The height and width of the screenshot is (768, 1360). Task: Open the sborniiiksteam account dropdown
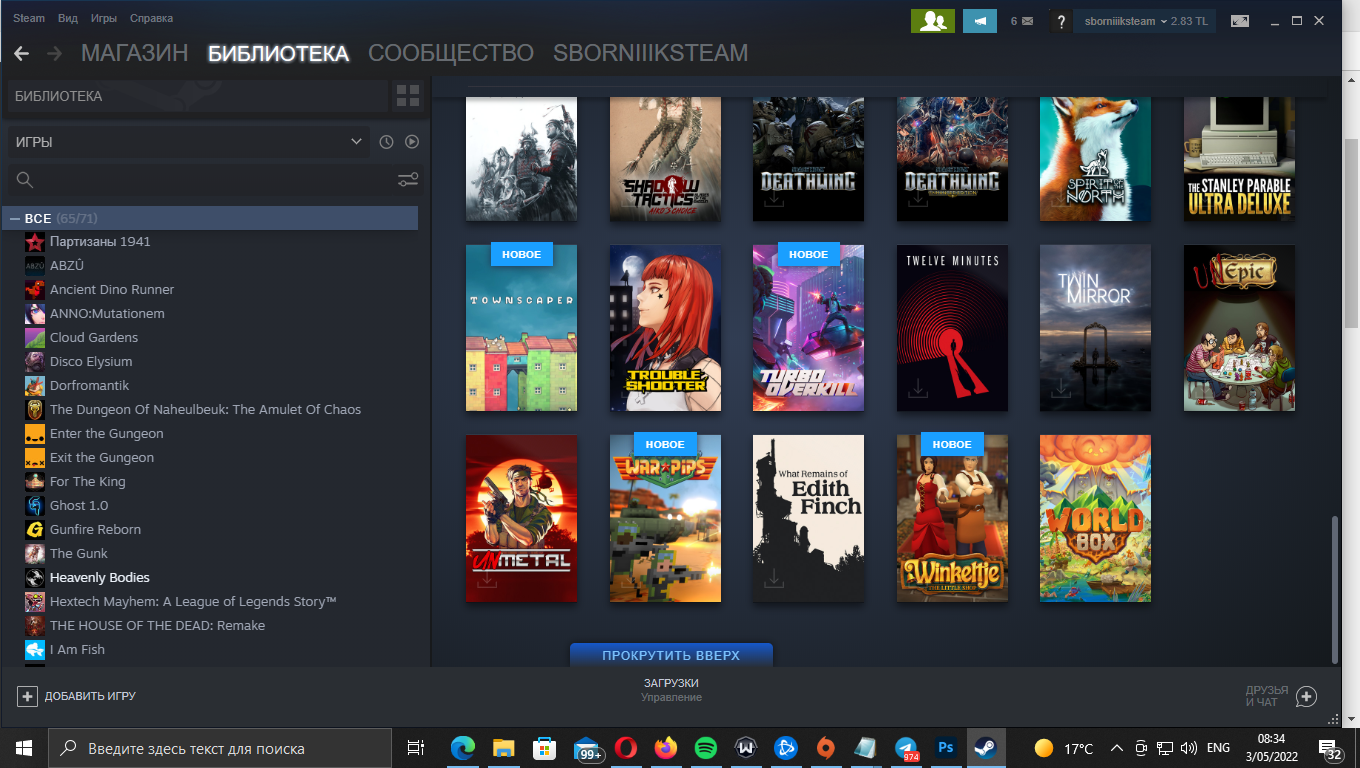tap(1143, 21)
